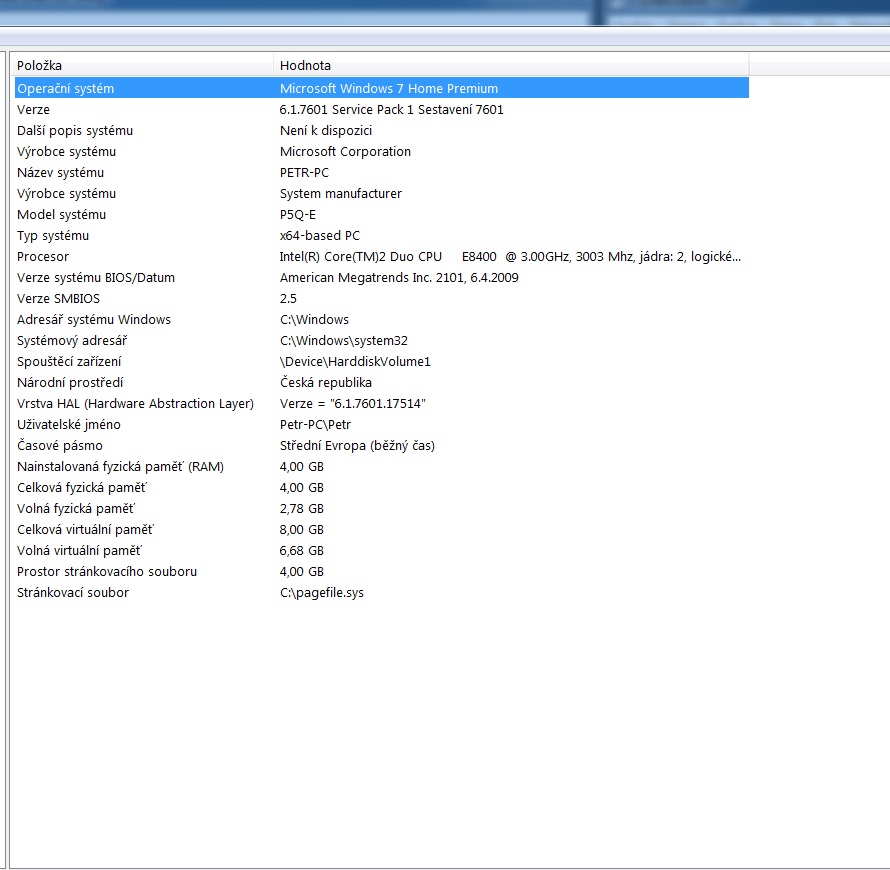The height and width of the screenshot is (870, 890).
Task: Click the 6,68 GB value
Action: [x=302, y=550]
